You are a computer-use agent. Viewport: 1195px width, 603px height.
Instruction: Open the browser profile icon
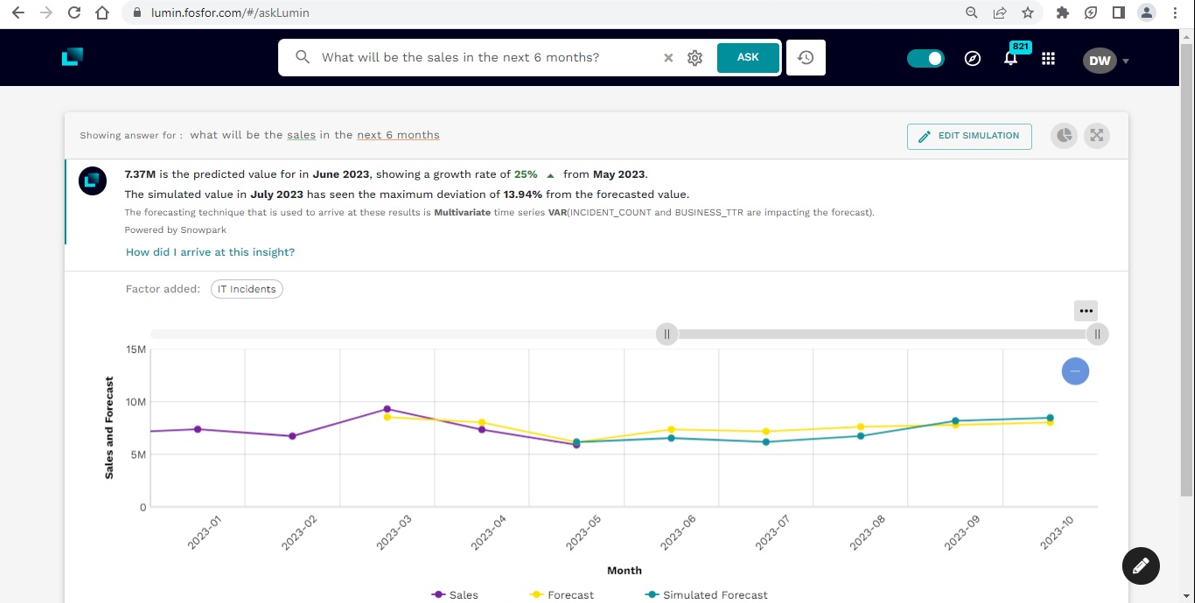[1146, 13]
